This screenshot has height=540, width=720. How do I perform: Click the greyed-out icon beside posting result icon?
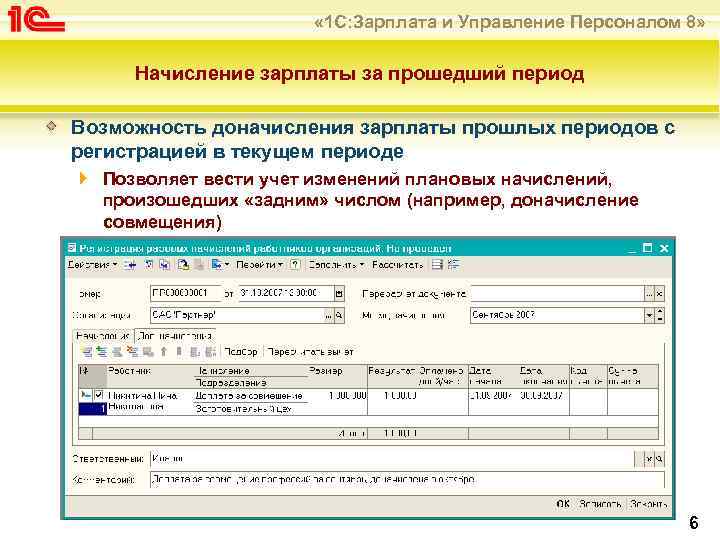click(x=199, y=265)
